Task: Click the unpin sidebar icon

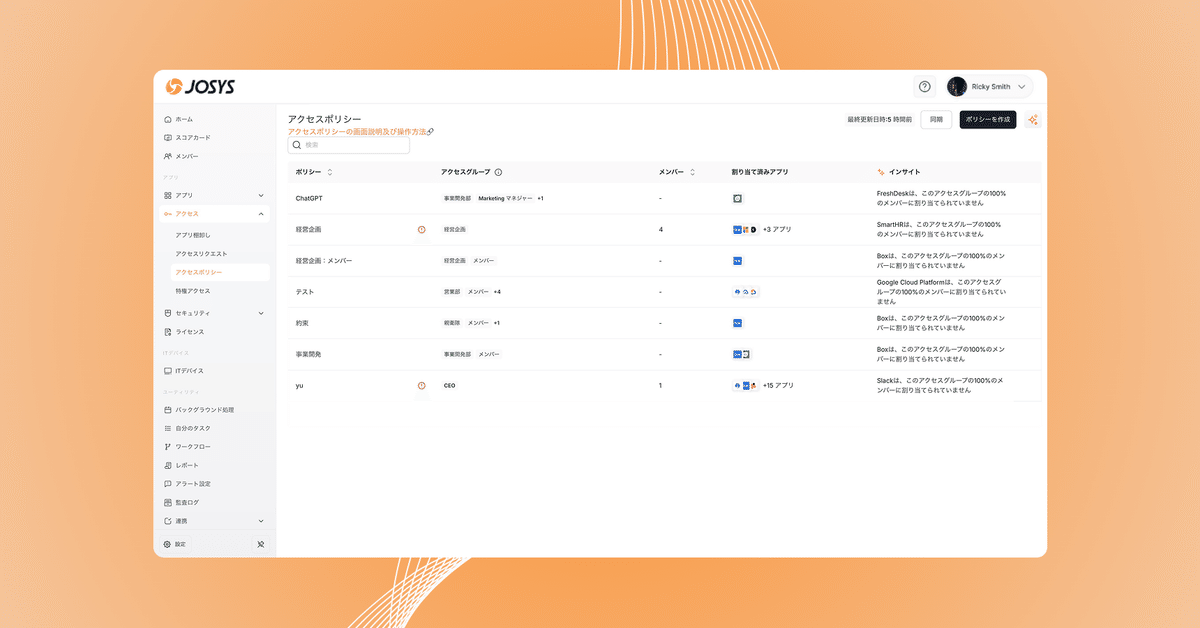Action: tap(260, 544)
